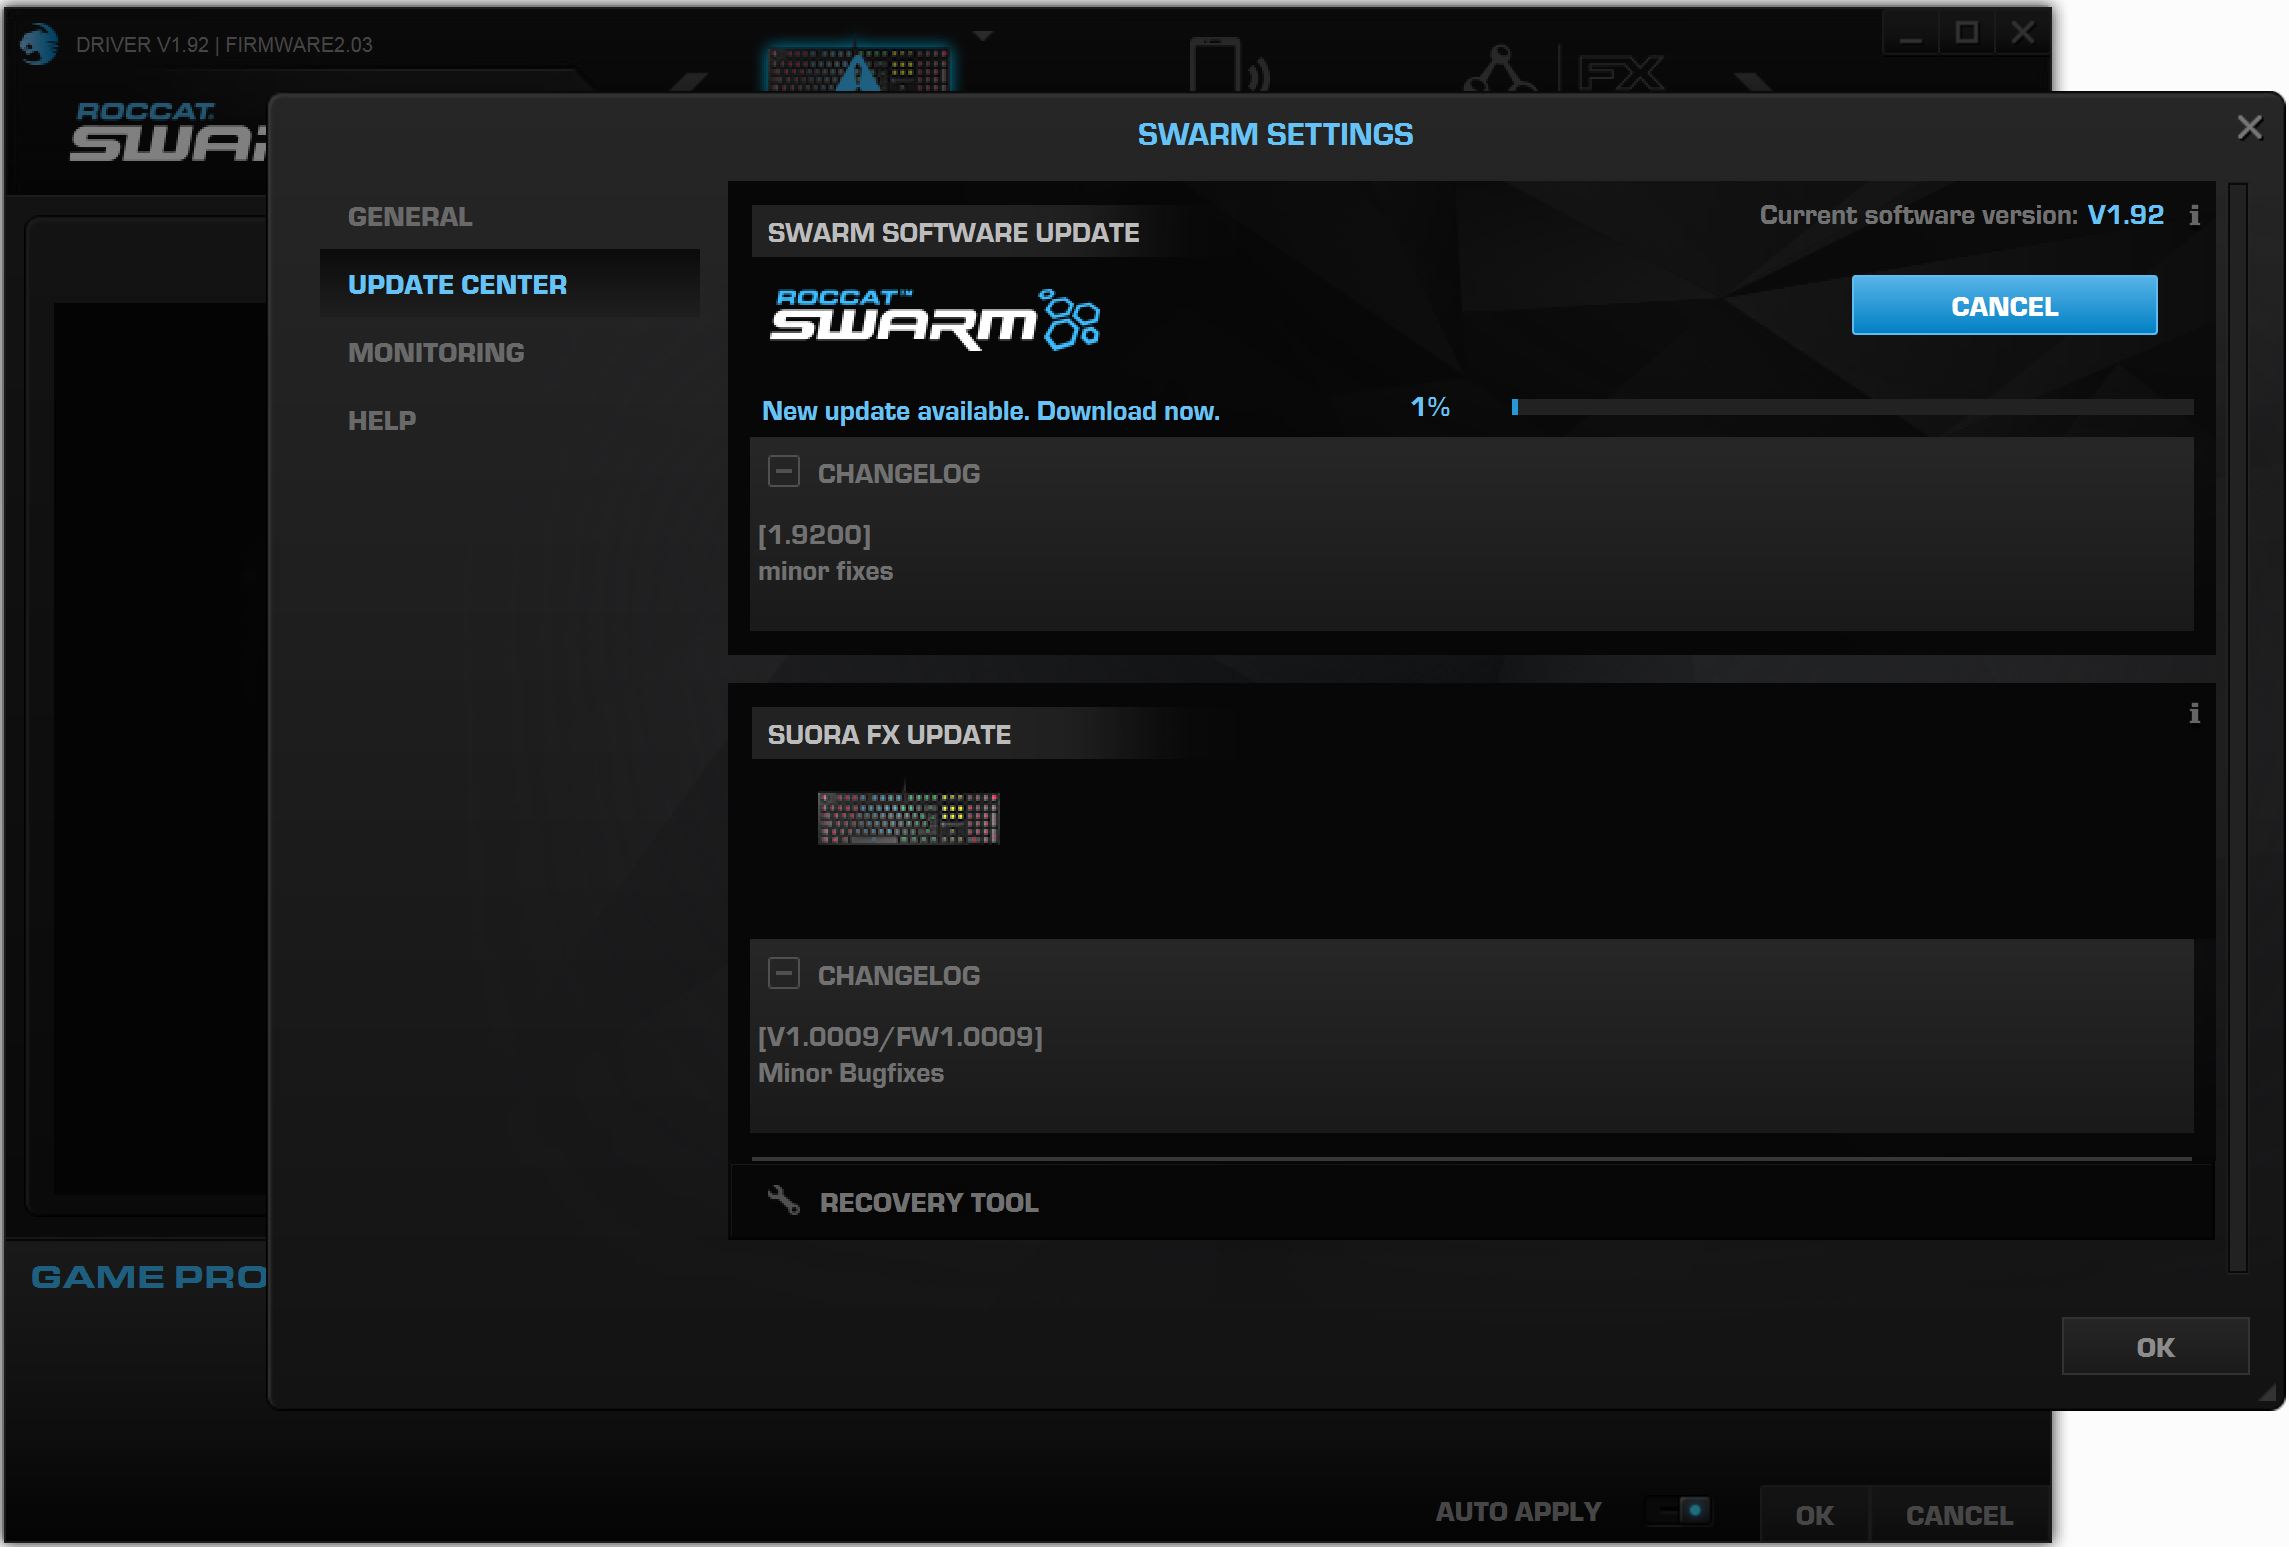Click the Suora FX keyboard thumbnail

908,817
